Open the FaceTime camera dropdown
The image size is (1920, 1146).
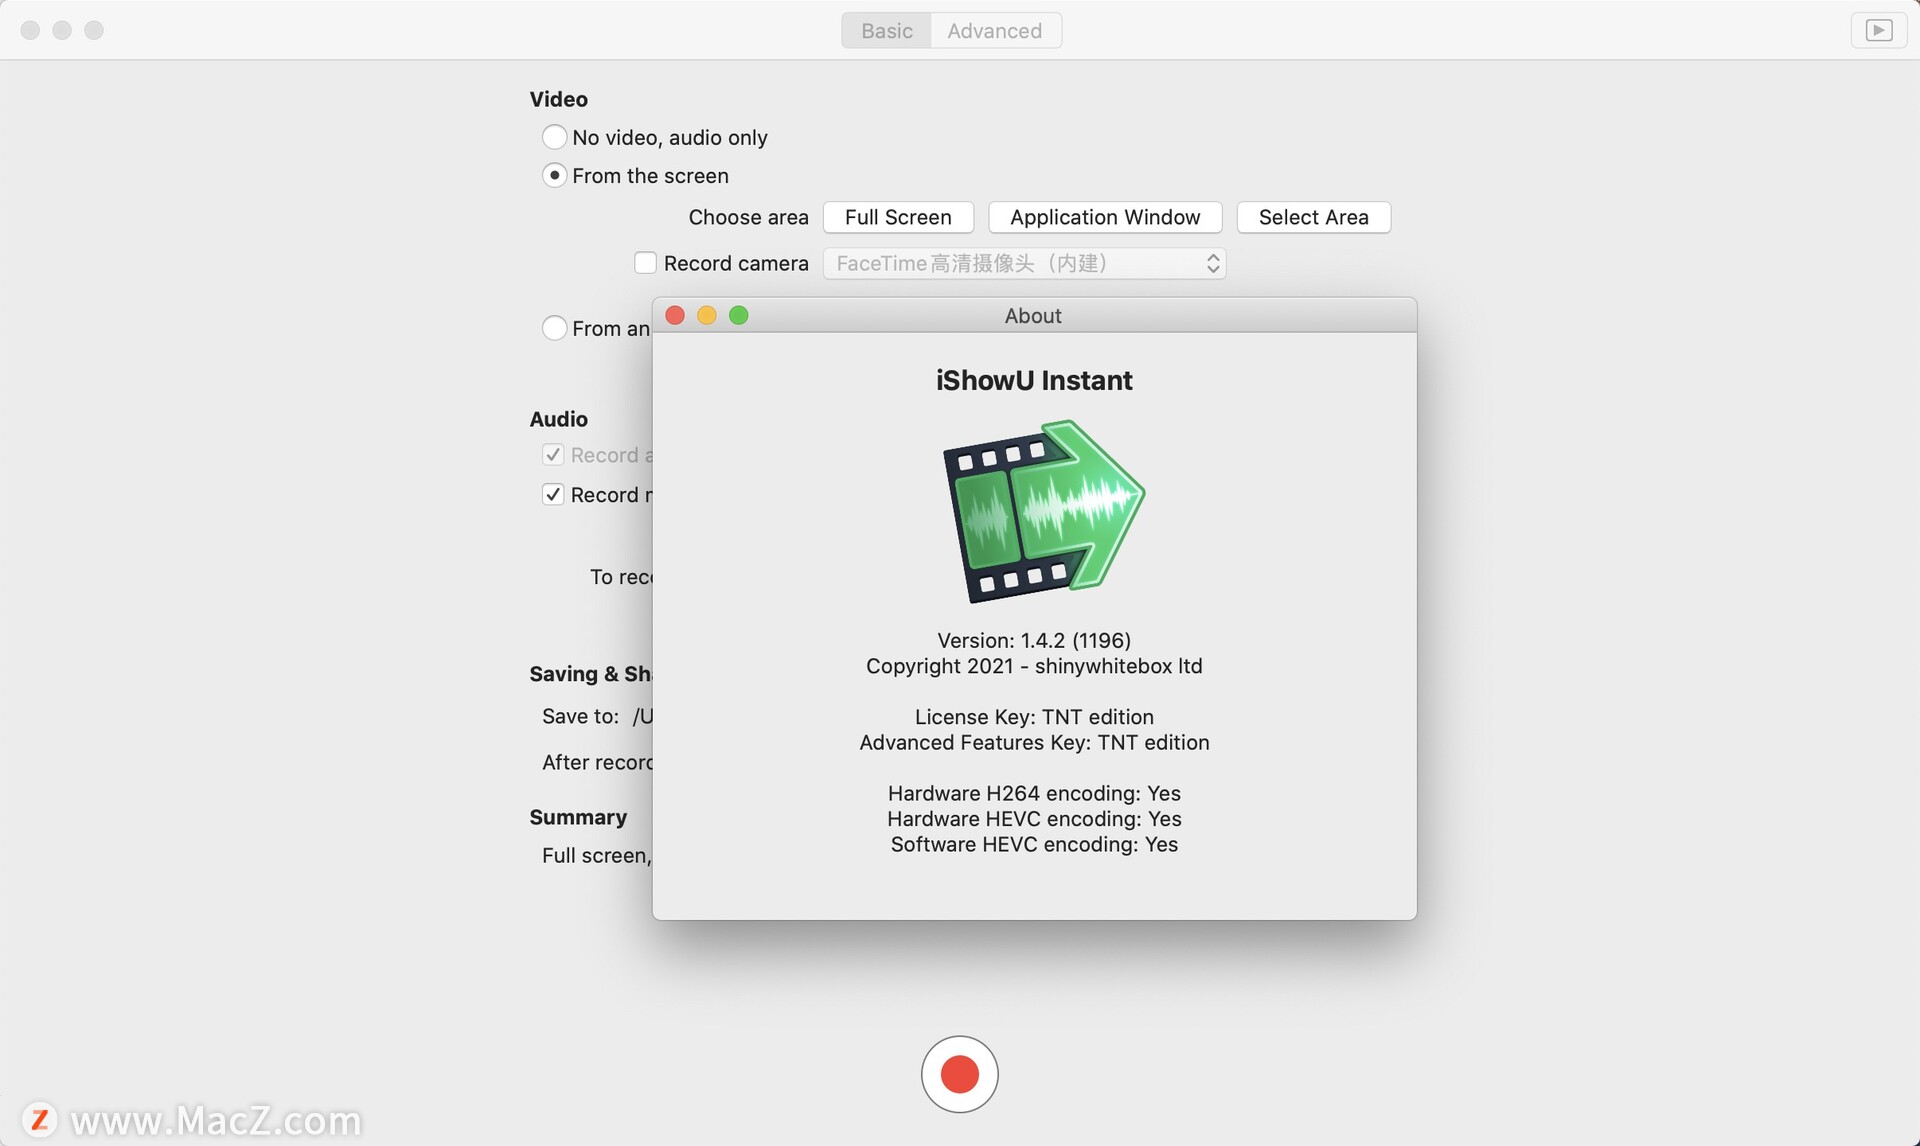pos(1024,263)
